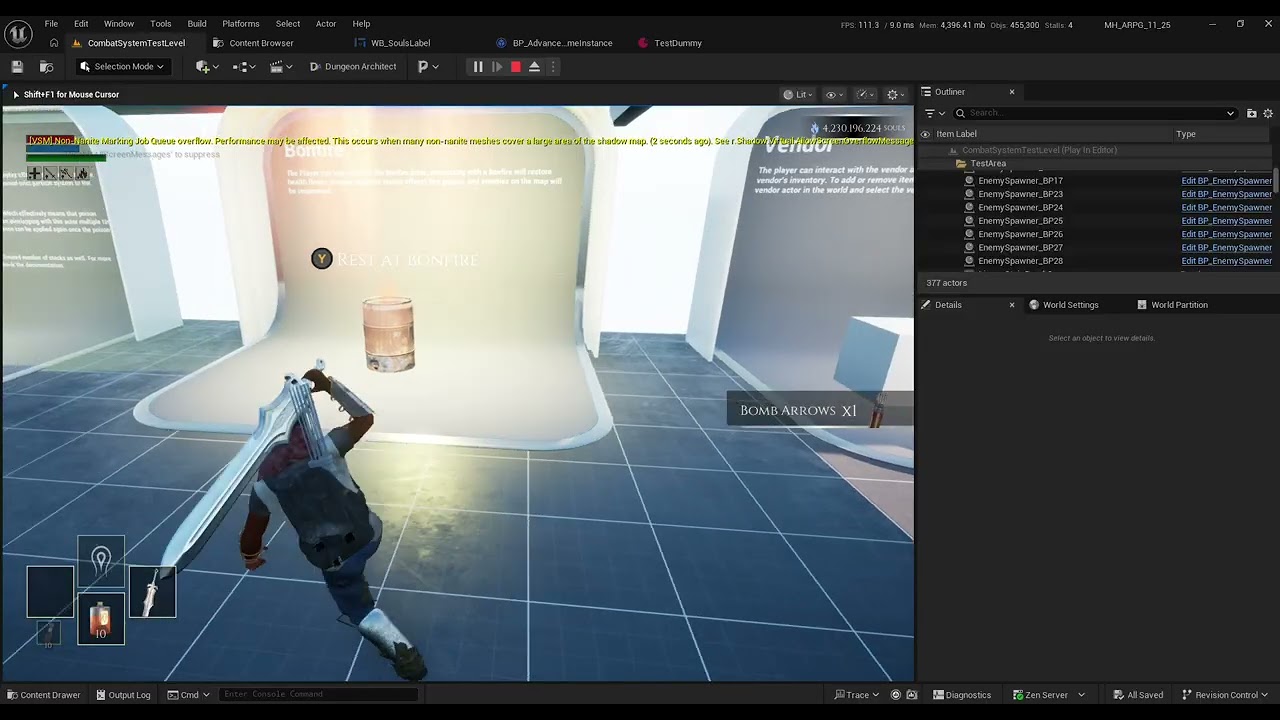1280x720 pixels.
Task: Pause the play-in-editor simulation
Action: [478, 67]
